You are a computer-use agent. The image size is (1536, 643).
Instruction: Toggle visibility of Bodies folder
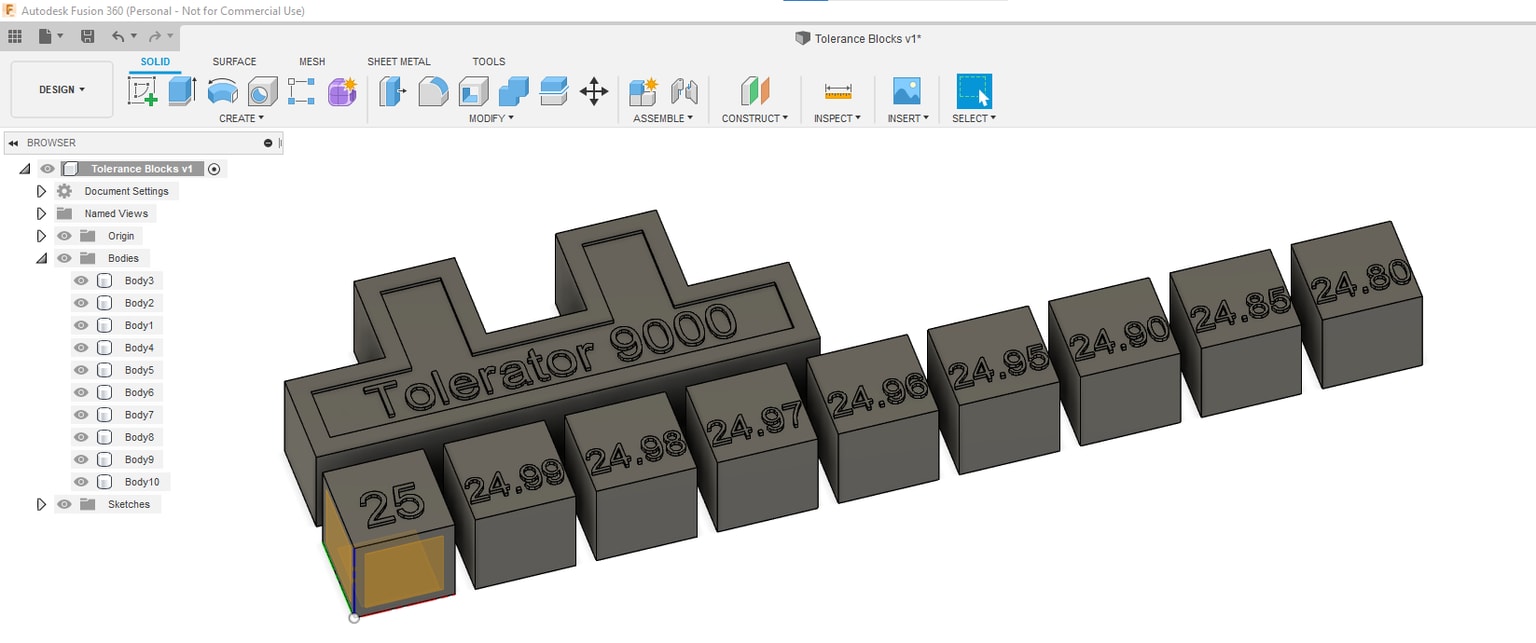tap(65, 258)
